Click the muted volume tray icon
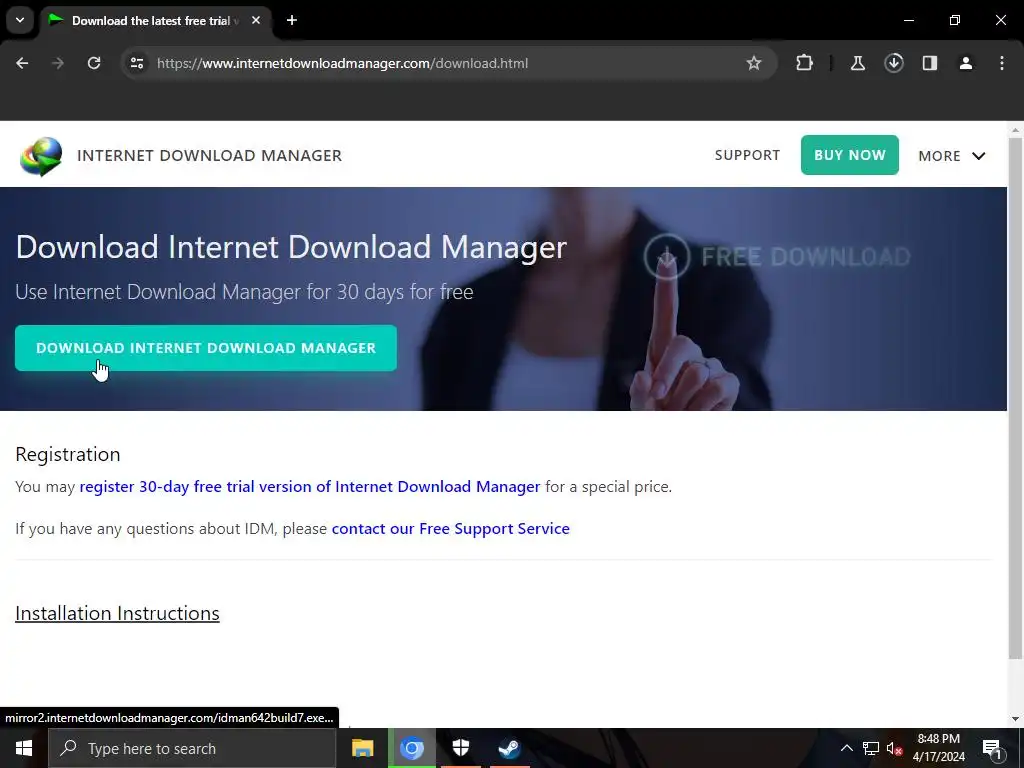Image resolution: width=1024 pixels, height=768 pixels. pyautogui.click(x=894, y=749)
